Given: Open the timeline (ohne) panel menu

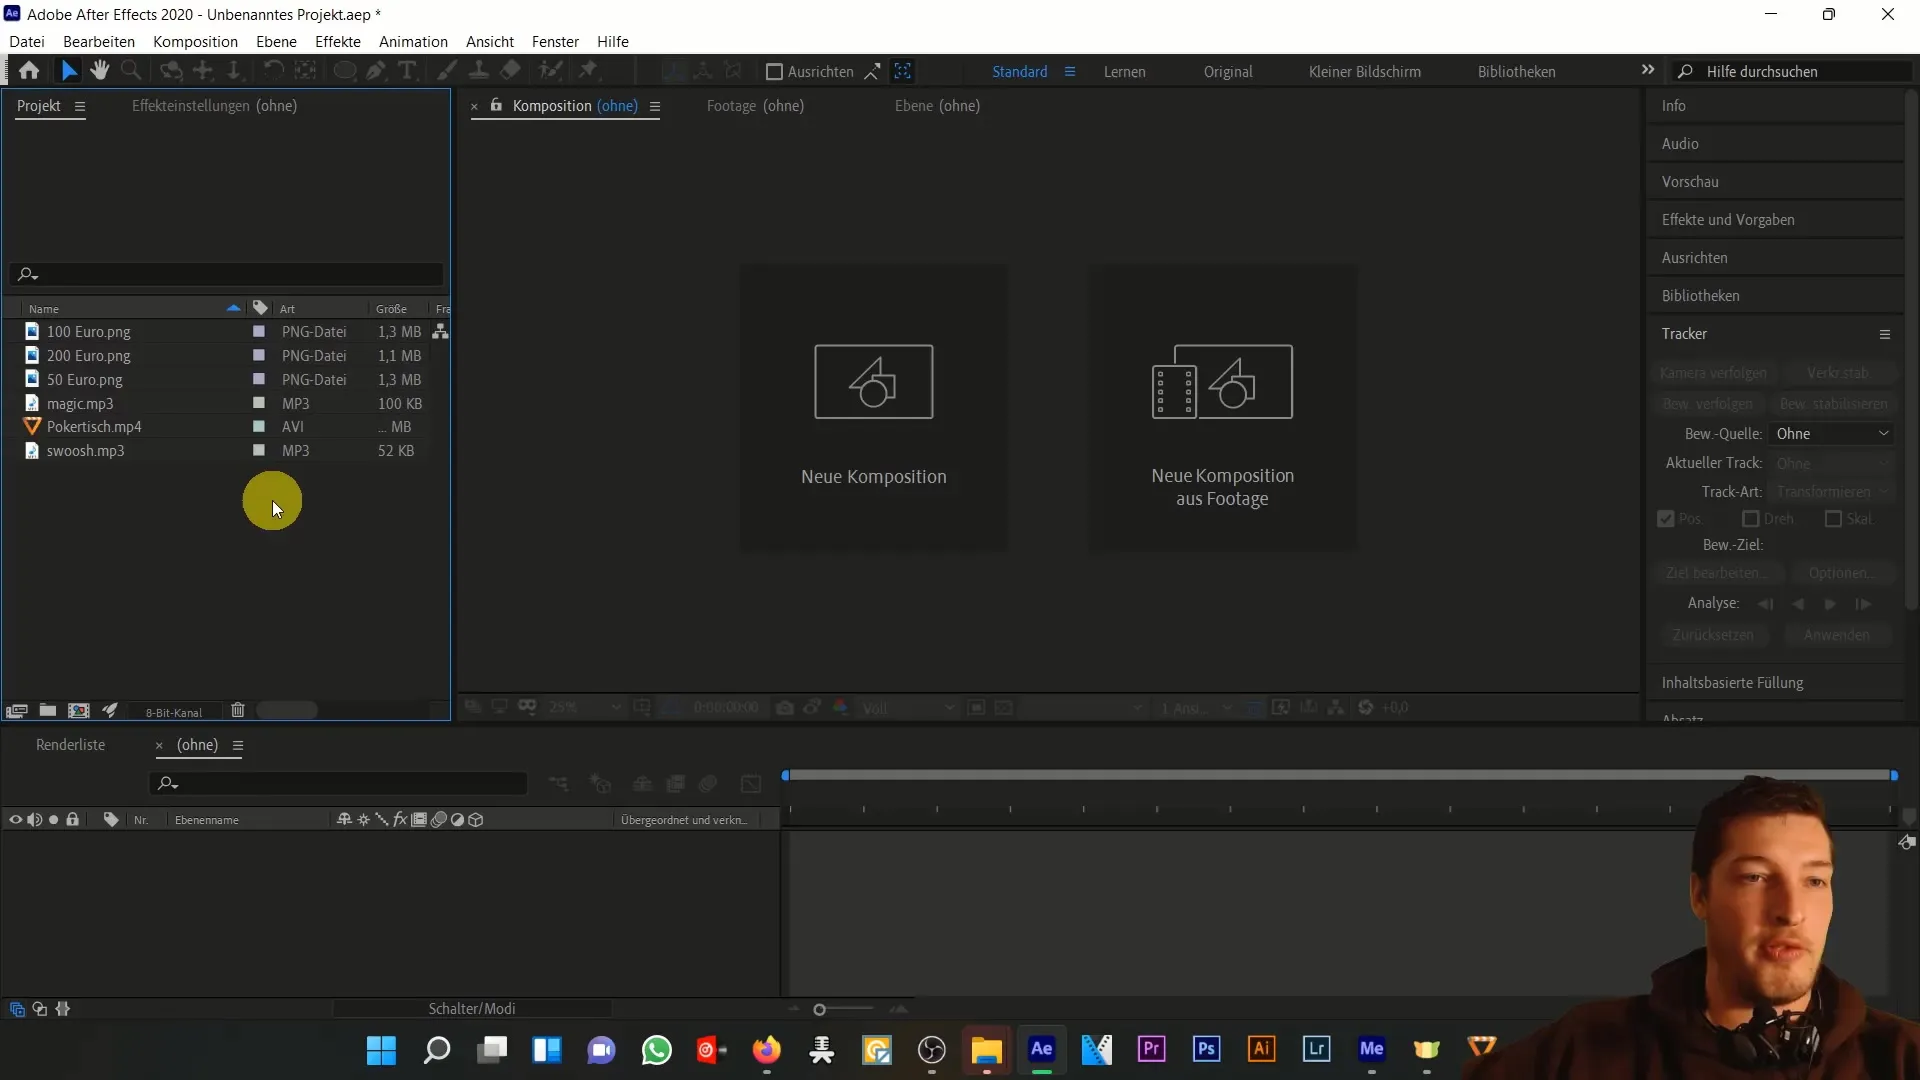Looking at the screenshot, I should [x=238, y=745].
